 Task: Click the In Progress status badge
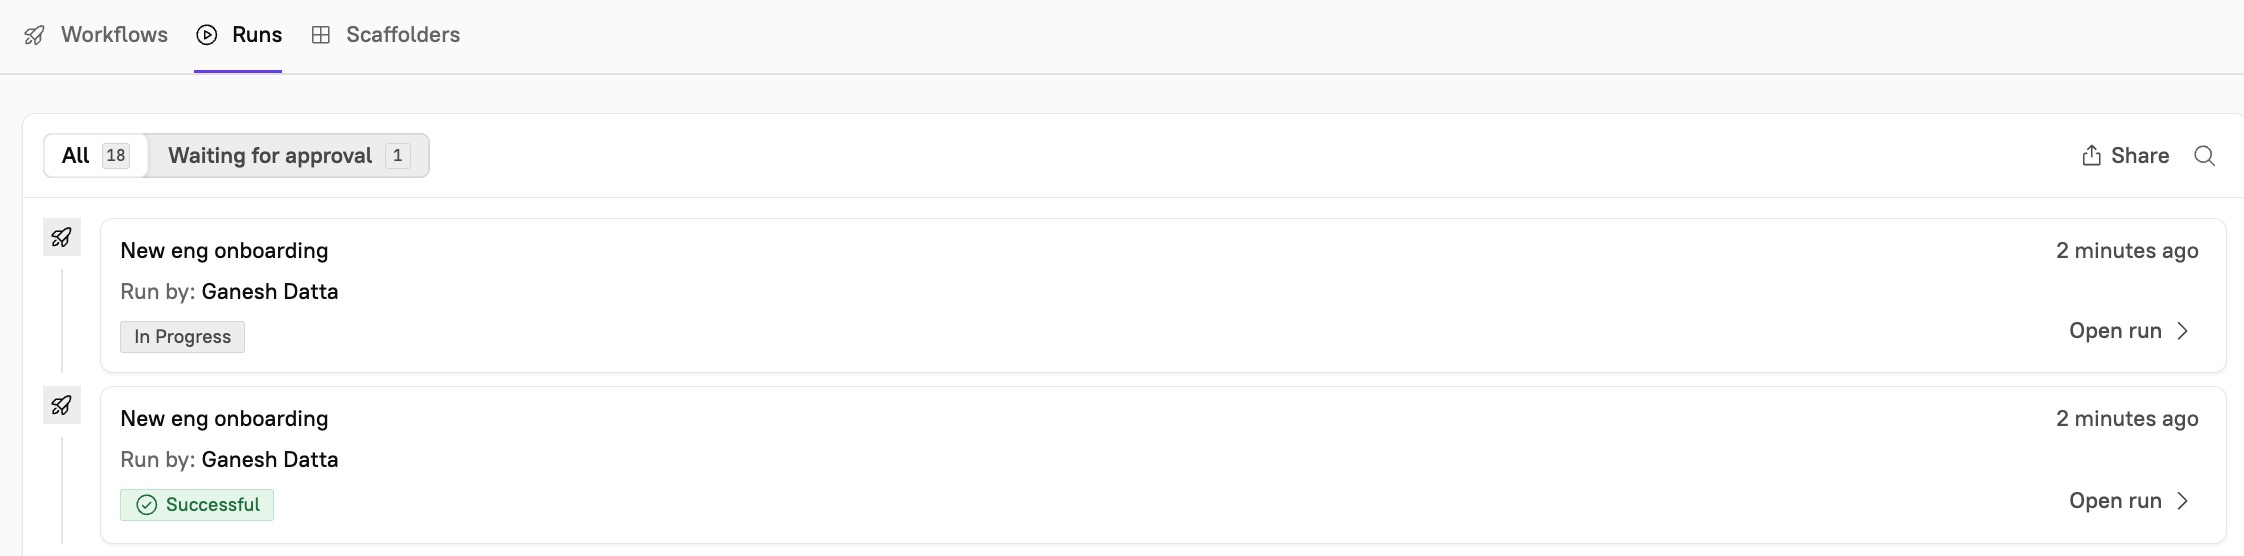point(182,337)
